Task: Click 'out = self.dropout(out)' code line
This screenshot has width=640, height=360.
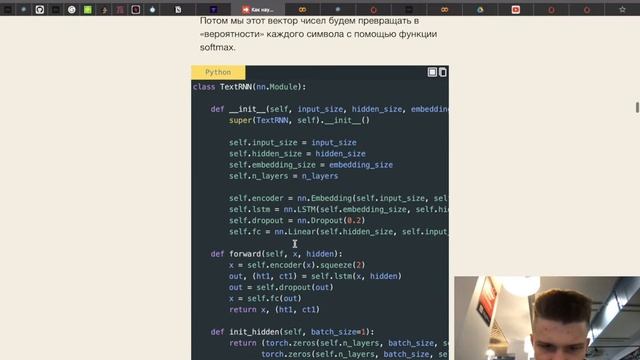Action: (281, 287)
